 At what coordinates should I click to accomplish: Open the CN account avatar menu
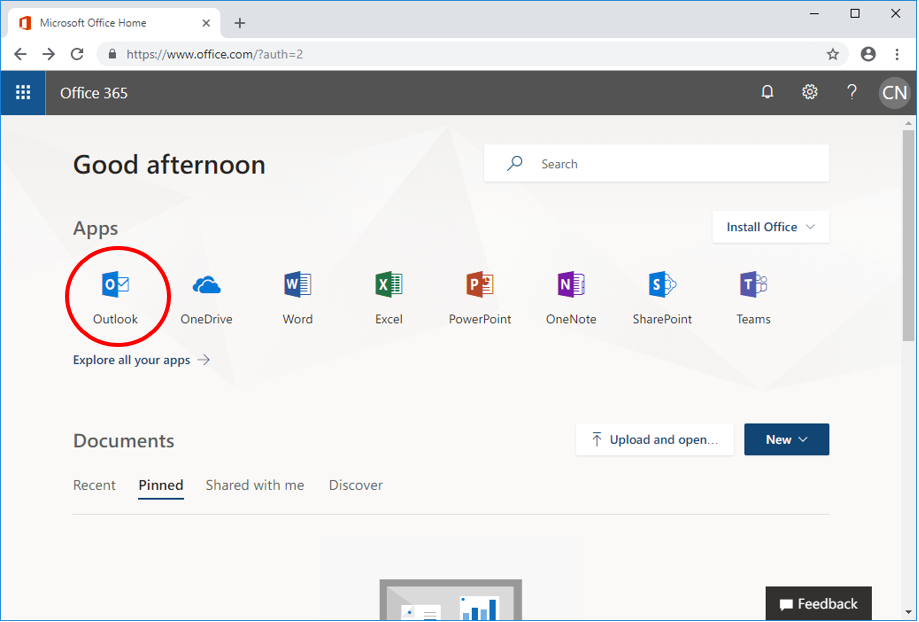pos(894,93)
